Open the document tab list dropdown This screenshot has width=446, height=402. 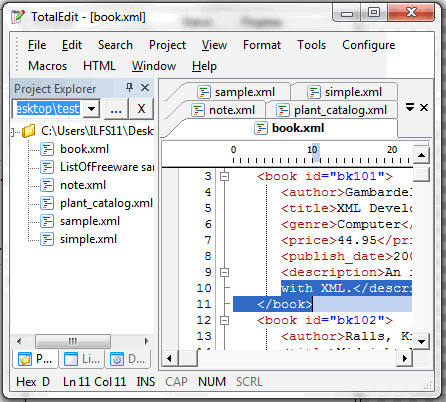pyautogui.click(x=410, y=107)
